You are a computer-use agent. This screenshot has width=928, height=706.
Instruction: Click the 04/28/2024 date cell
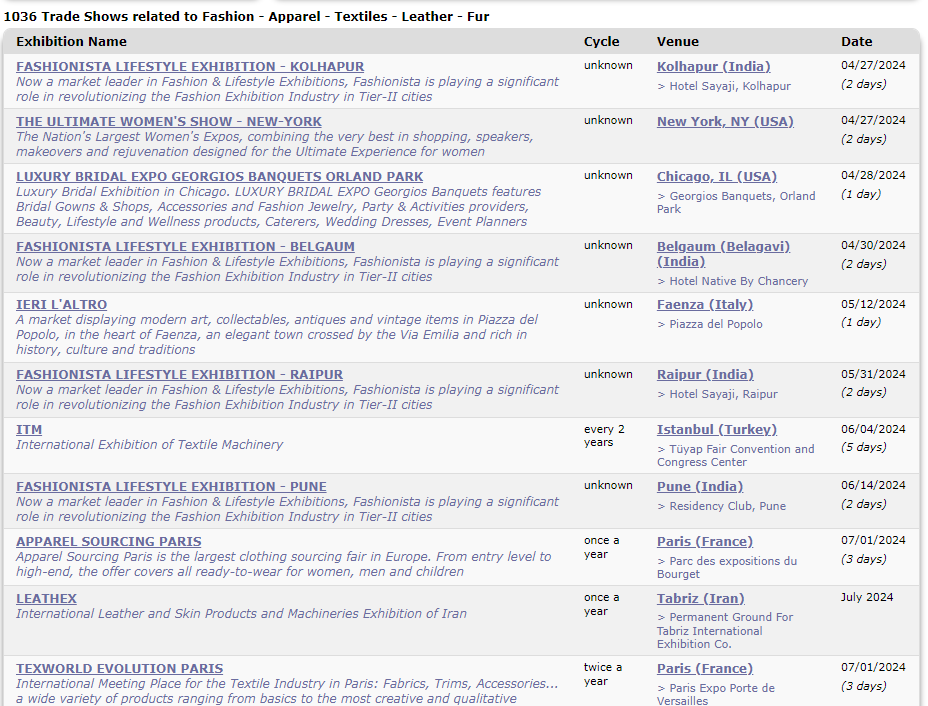click(873, 176)
